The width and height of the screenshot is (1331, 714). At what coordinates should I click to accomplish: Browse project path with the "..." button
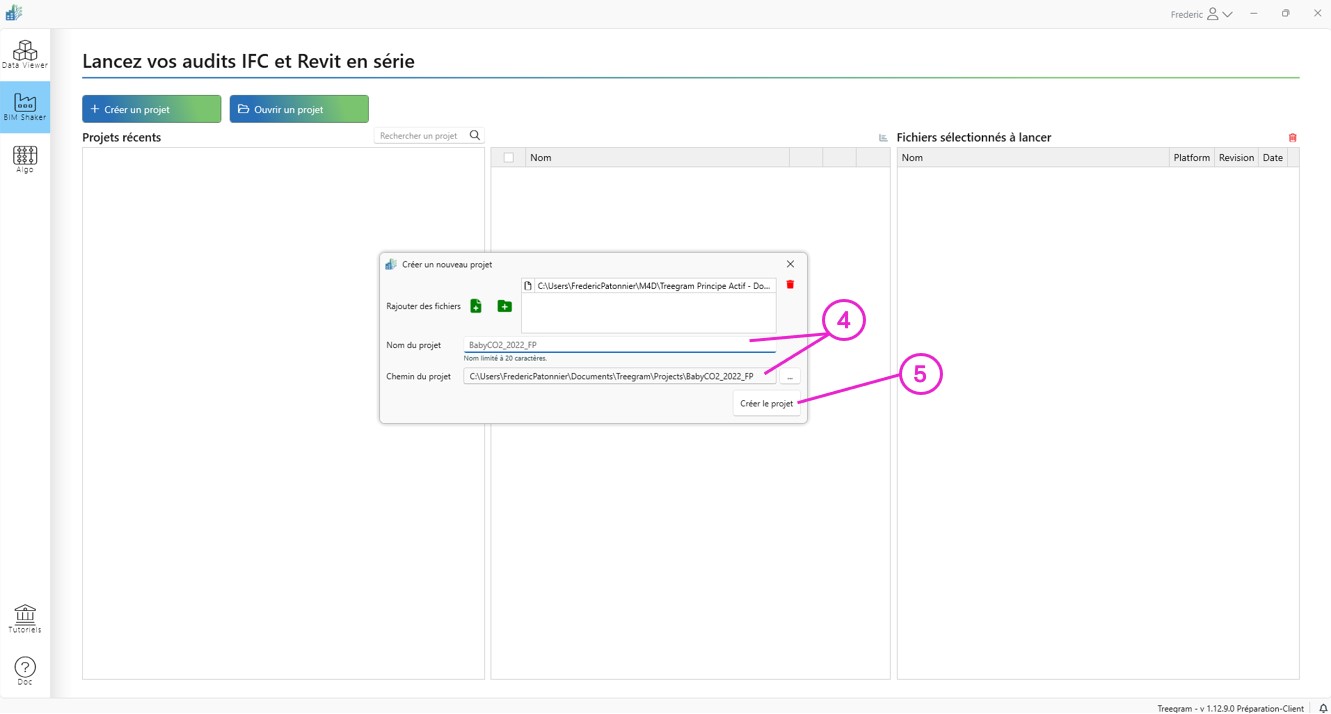tap(790, 377)
